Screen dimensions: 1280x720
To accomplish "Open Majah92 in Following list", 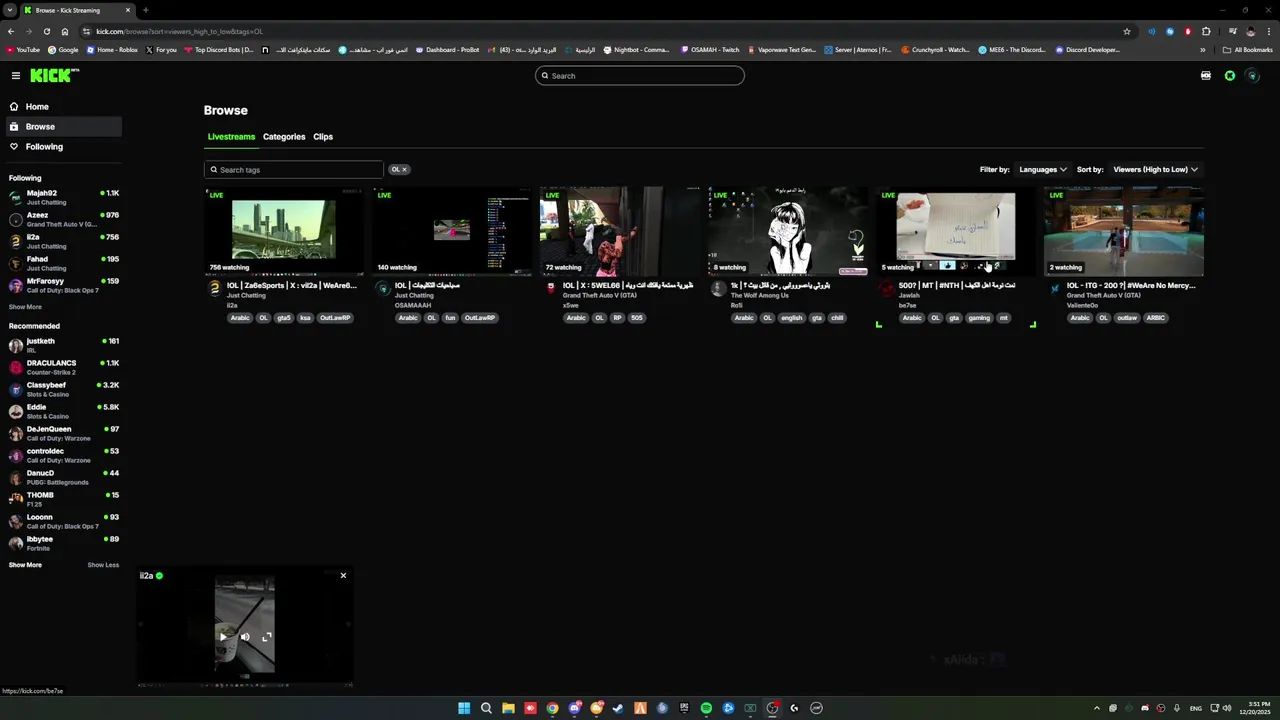I will pos(64,197).
